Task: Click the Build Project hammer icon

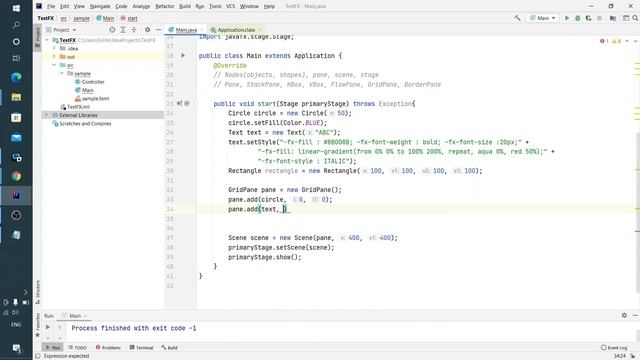Action: pos(517,18)
